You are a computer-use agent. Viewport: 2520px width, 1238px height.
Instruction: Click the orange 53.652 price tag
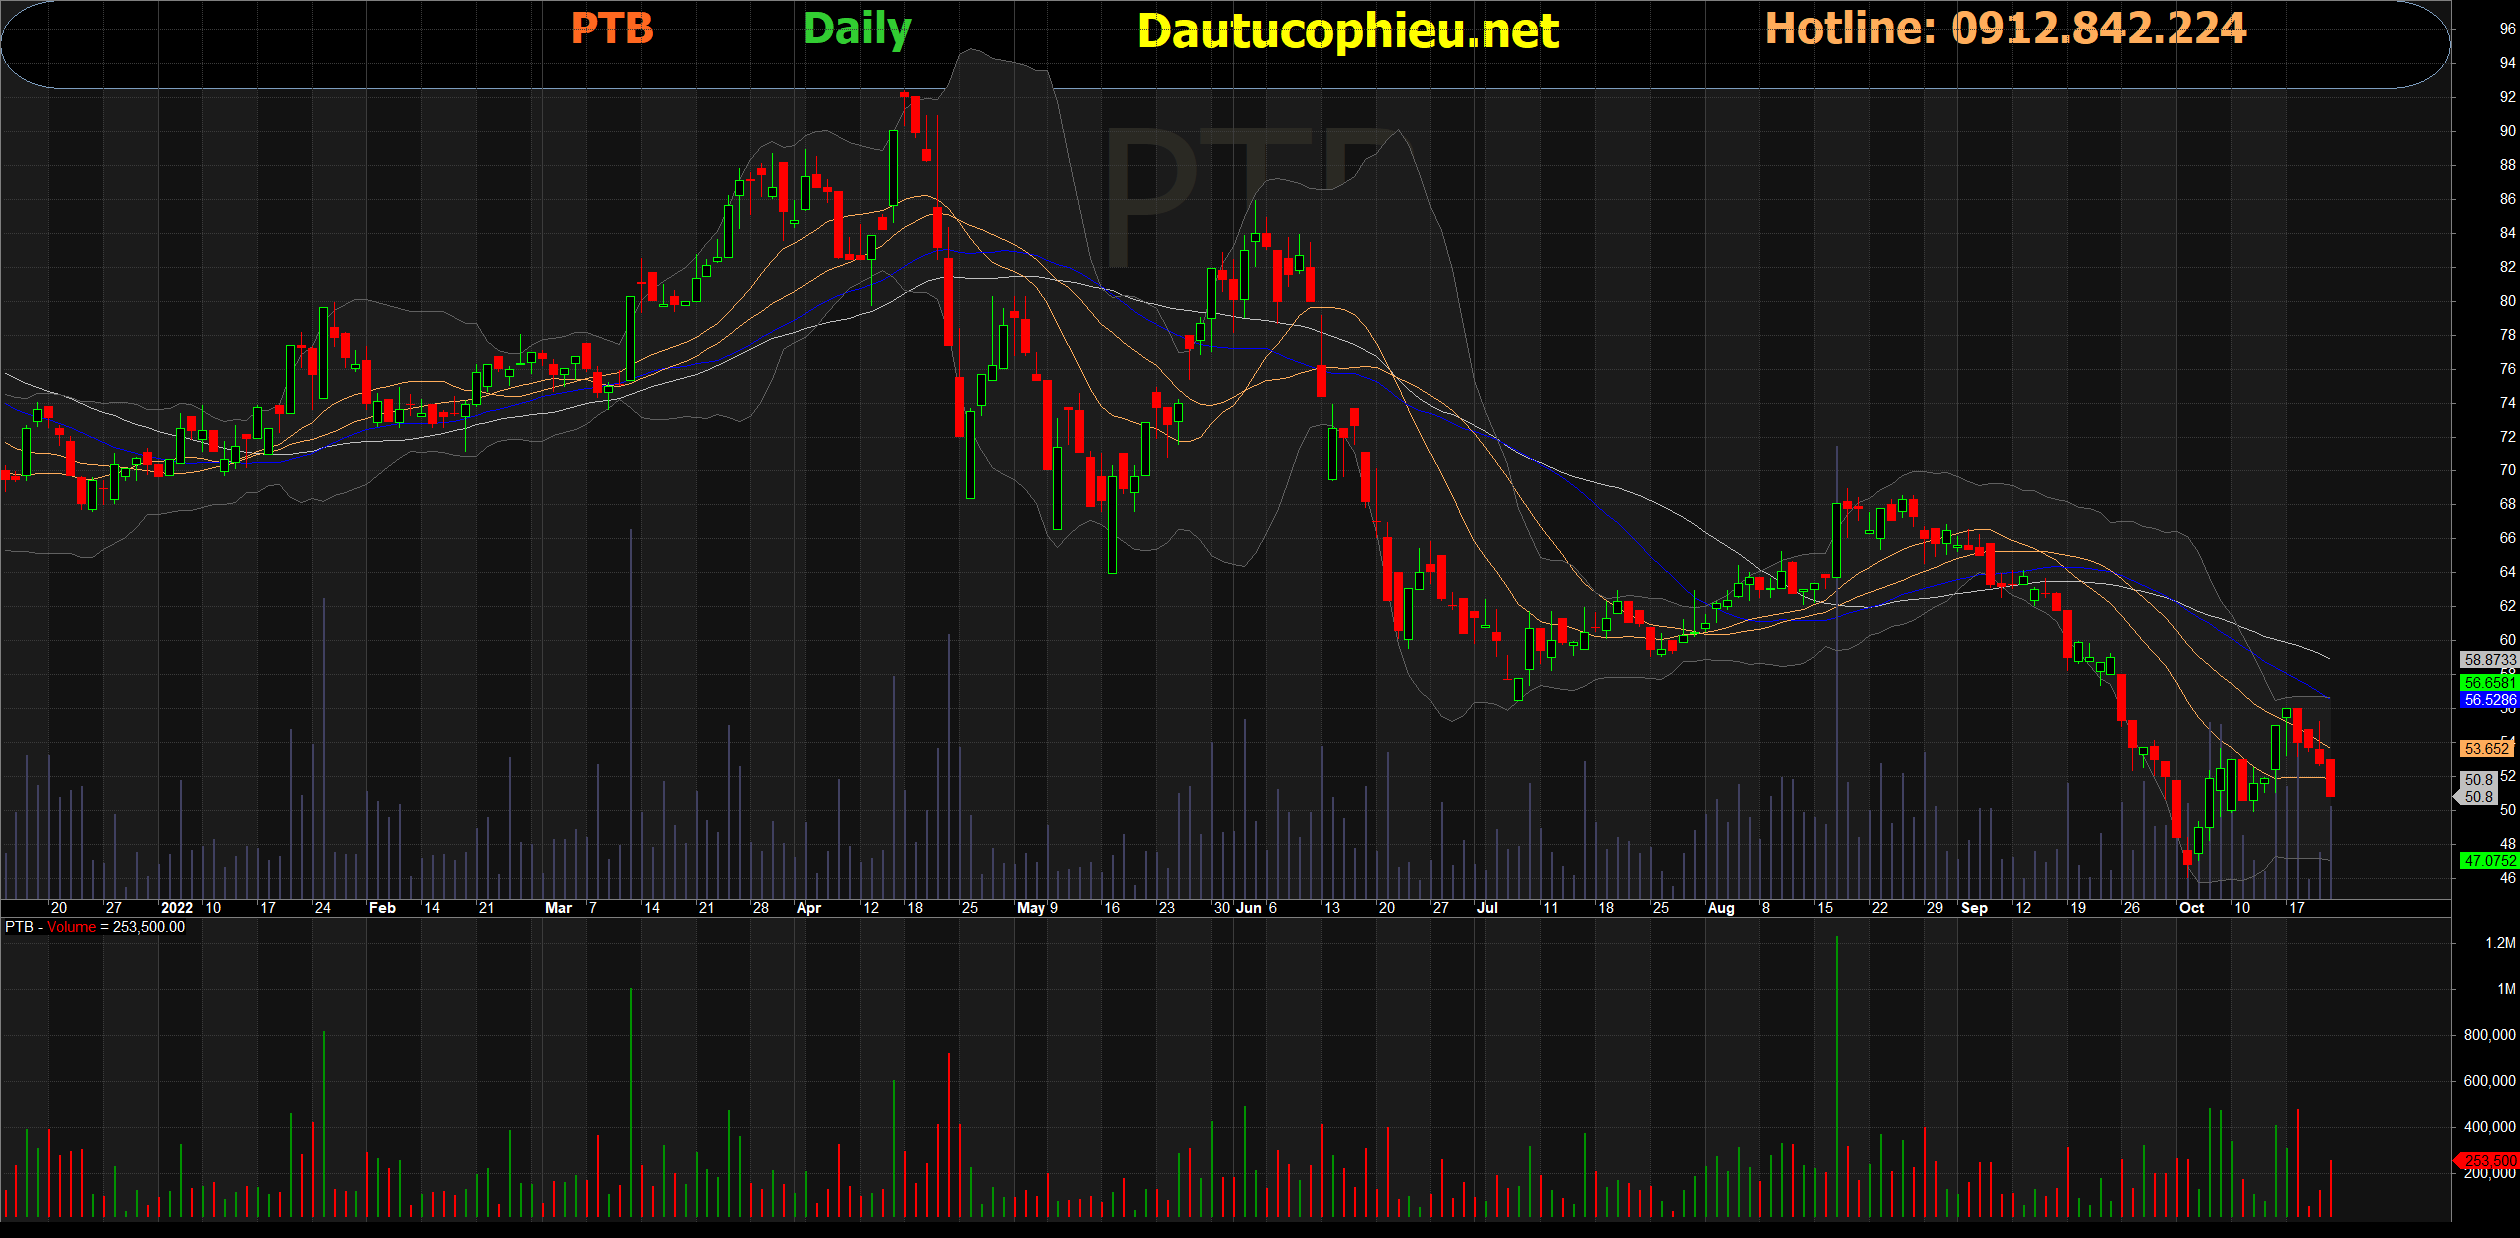[x=2486, y=748]
